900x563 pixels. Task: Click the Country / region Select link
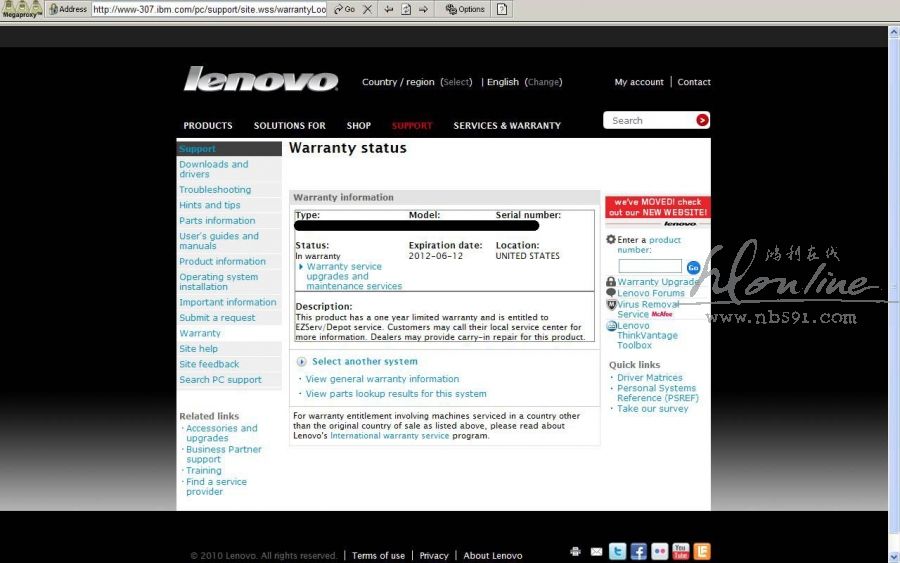pos(456,82)
